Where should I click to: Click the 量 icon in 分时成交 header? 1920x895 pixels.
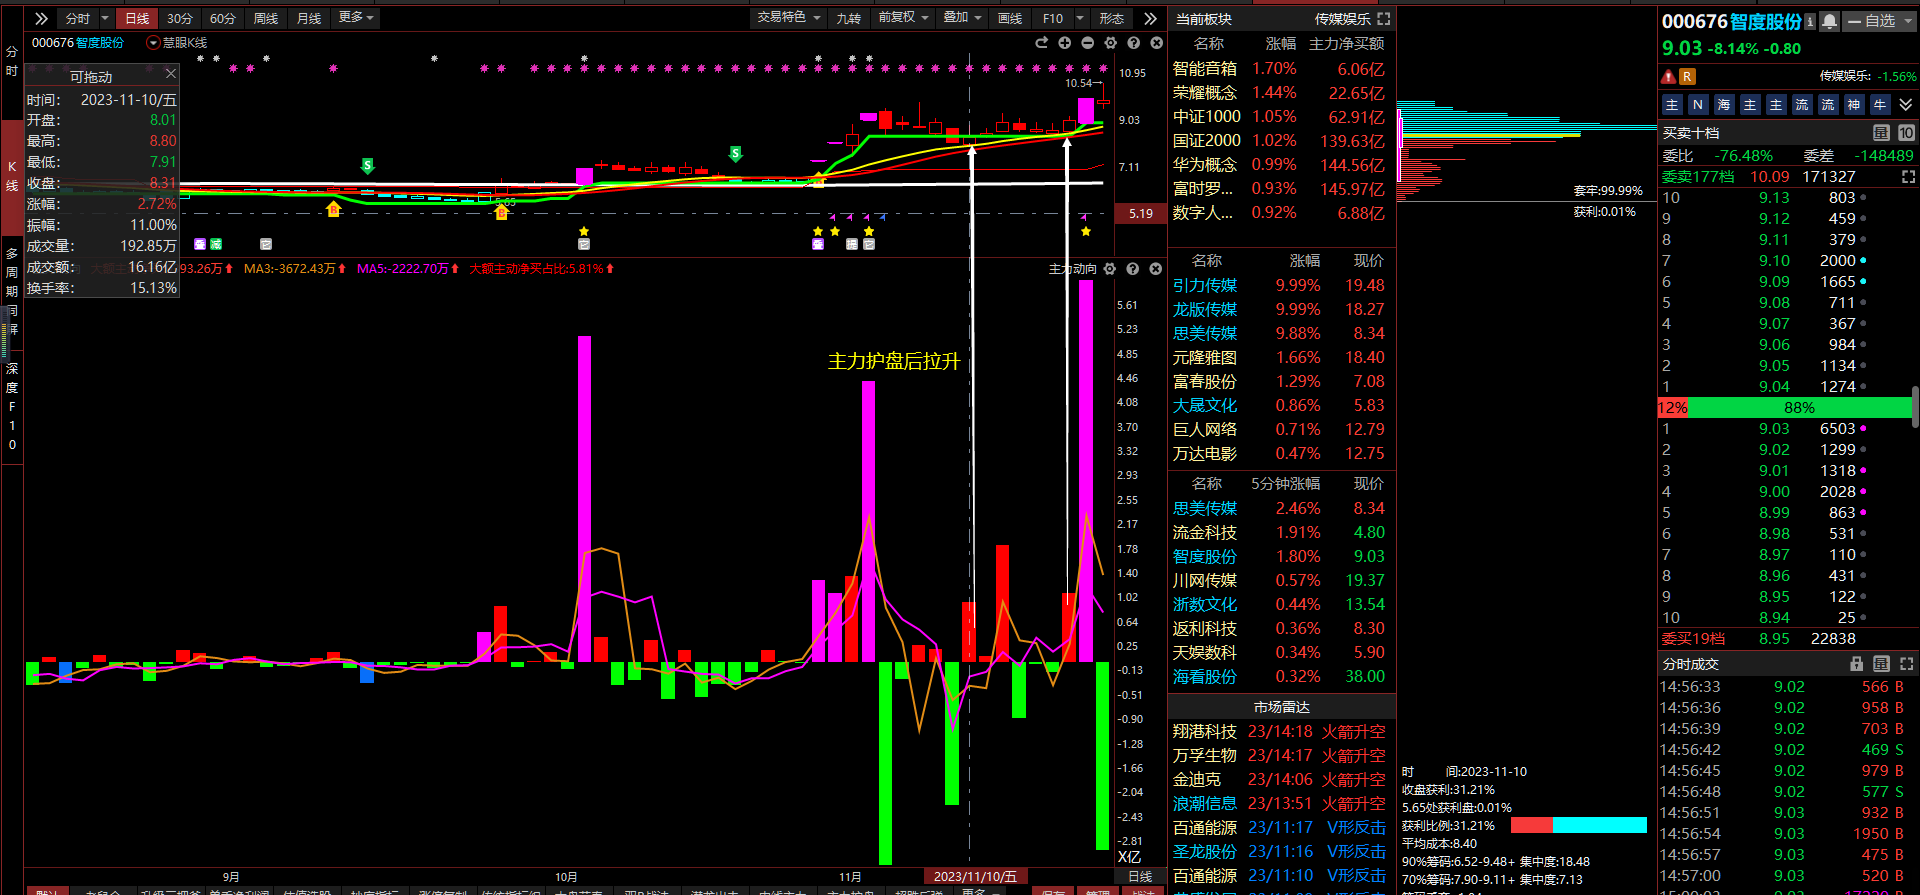[x=1881, y=664]
